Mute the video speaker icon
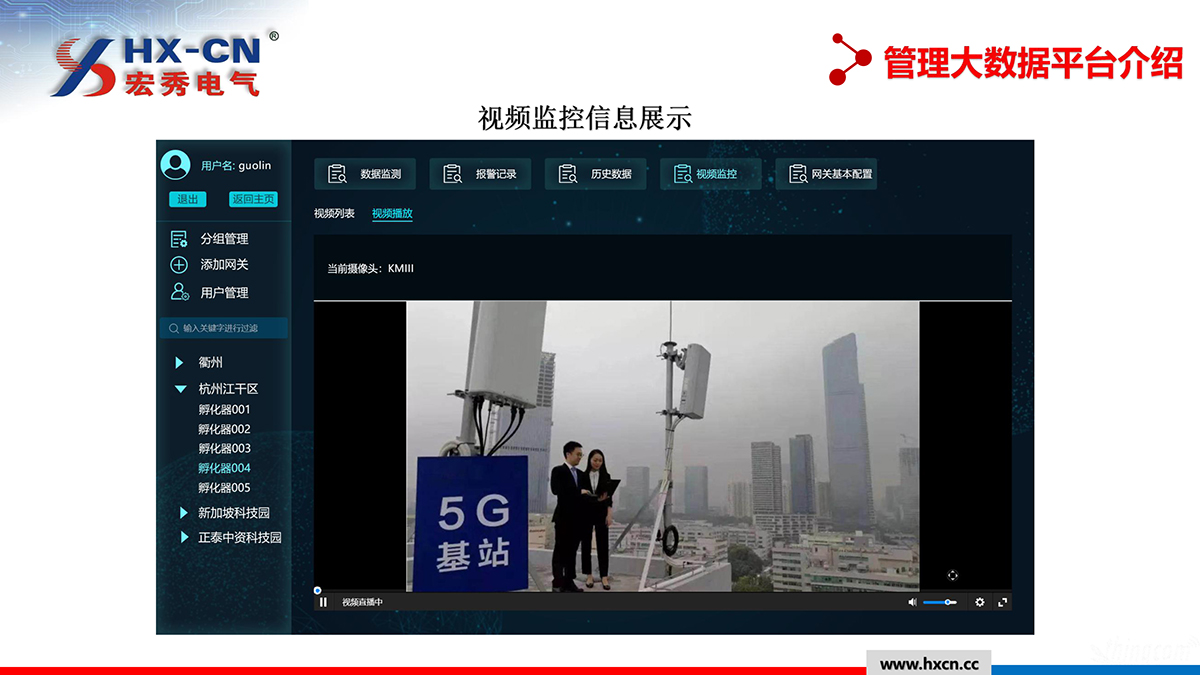The width and height of the screenshot is (1200, 675). 912,602
